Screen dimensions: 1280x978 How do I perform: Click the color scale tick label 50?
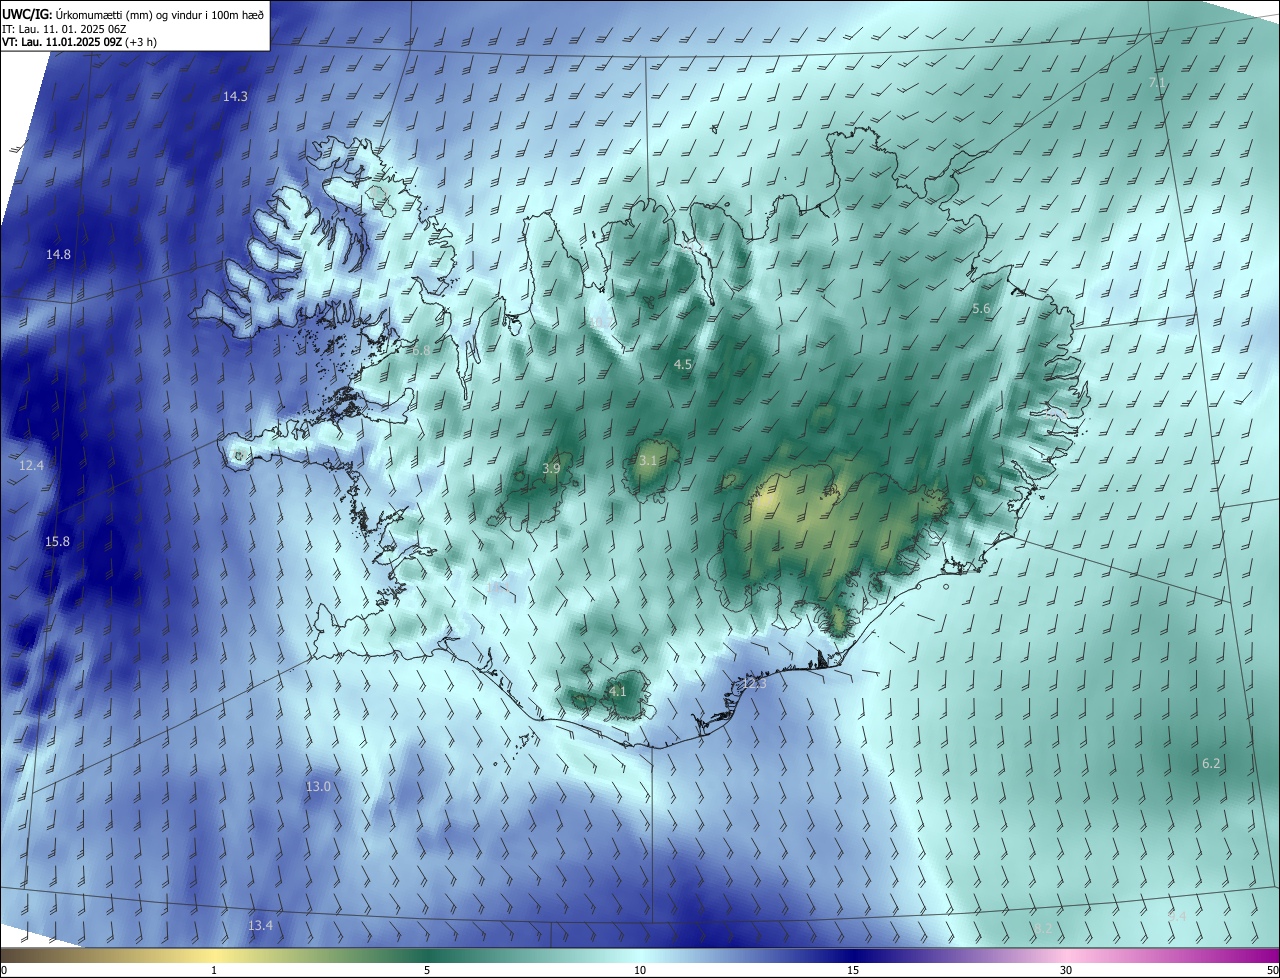1271,971
